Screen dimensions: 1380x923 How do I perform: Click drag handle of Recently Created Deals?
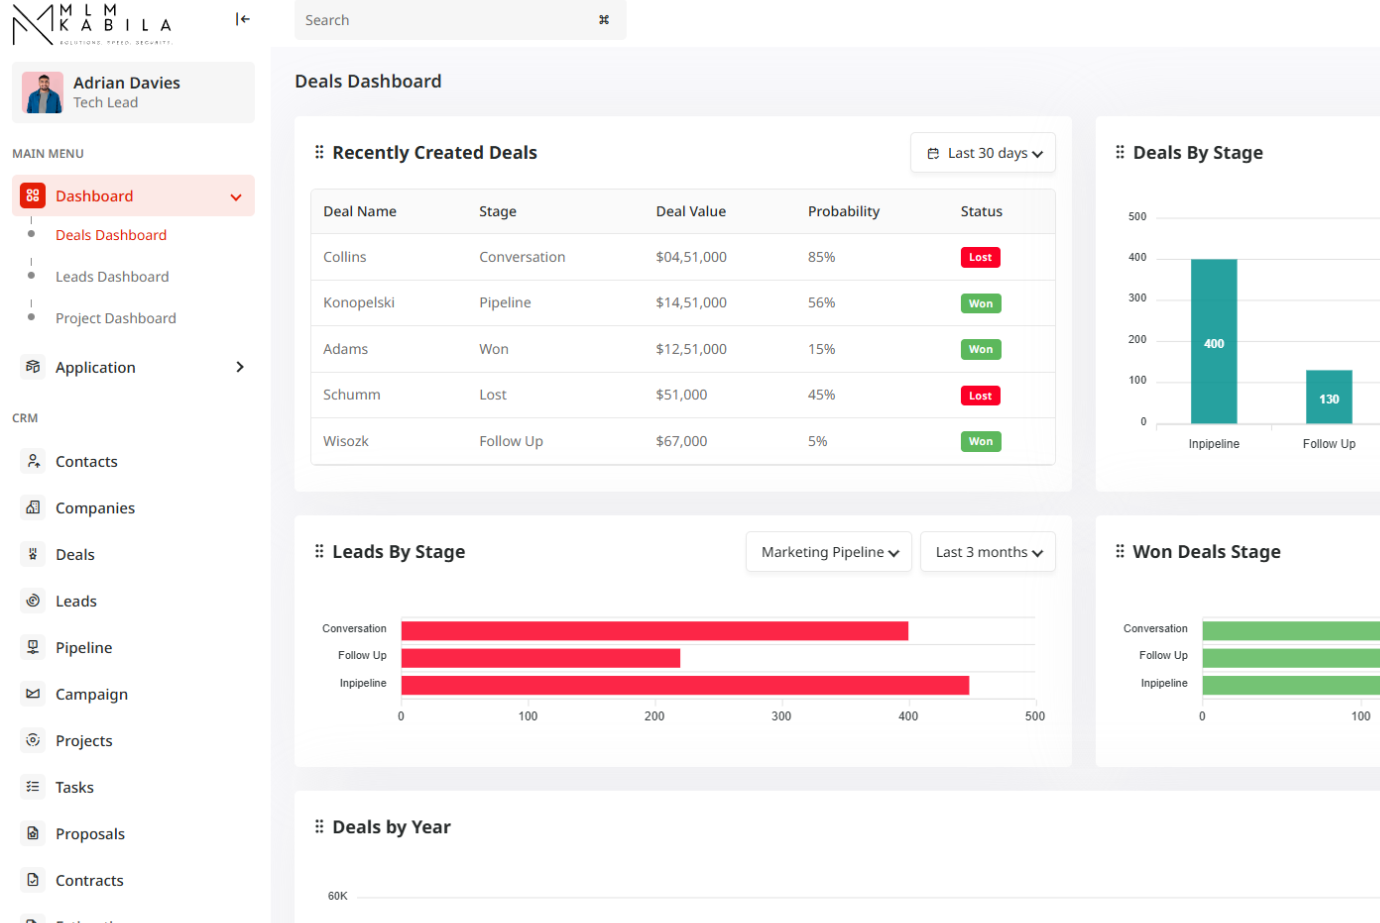(x=319, y=152)
